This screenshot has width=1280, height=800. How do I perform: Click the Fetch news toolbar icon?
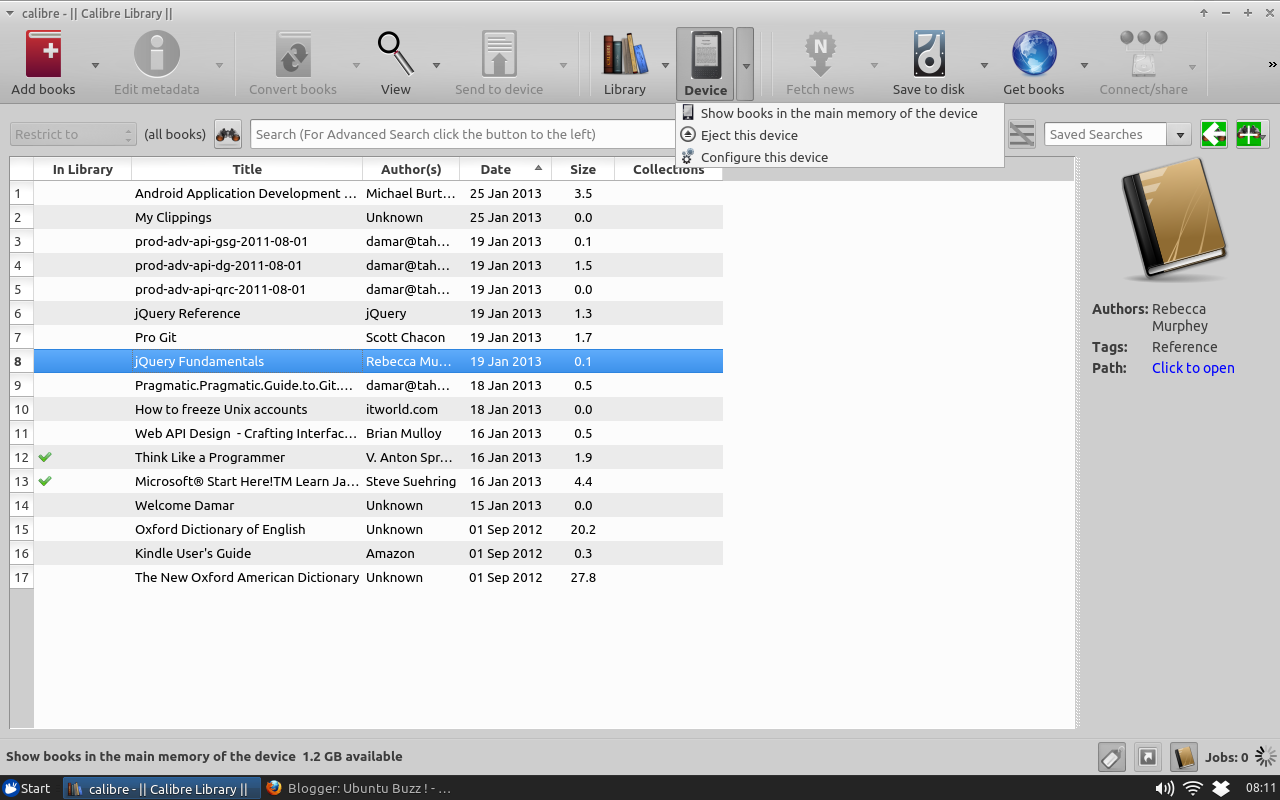(820, 54)
